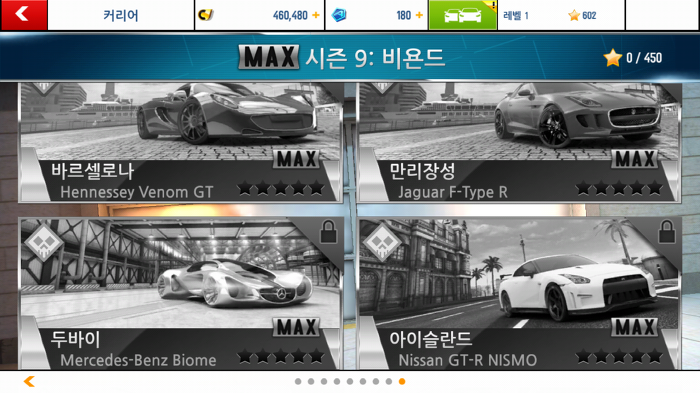The height and width of the screenshot is (393, 700).
Task: Tap the star rating on Jaguar F-Type R
Action: (x=619, y=188)
